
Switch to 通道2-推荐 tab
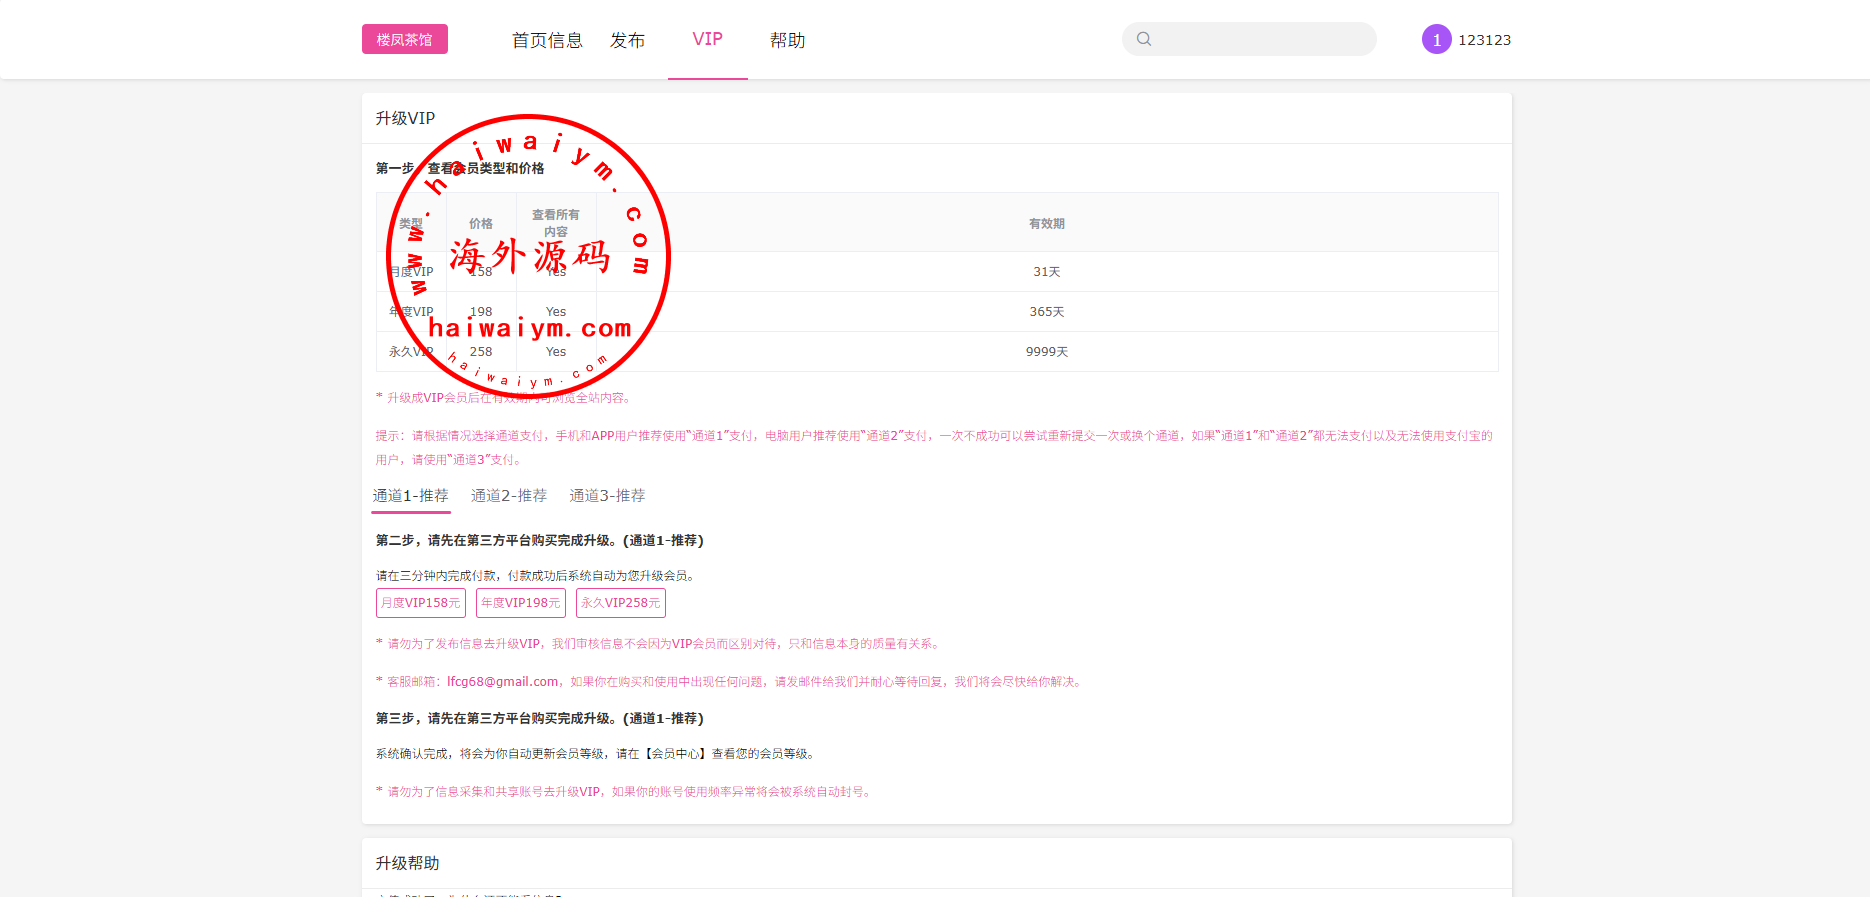(508, 495)
